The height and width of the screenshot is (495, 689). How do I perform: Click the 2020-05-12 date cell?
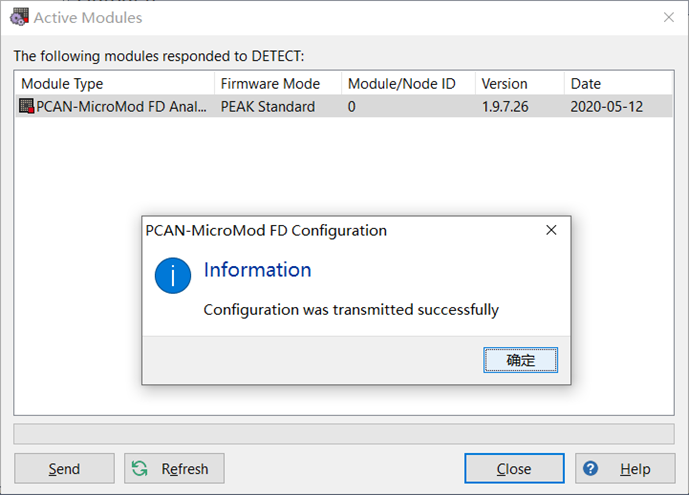pyautogui.click(x=606, y=106)
